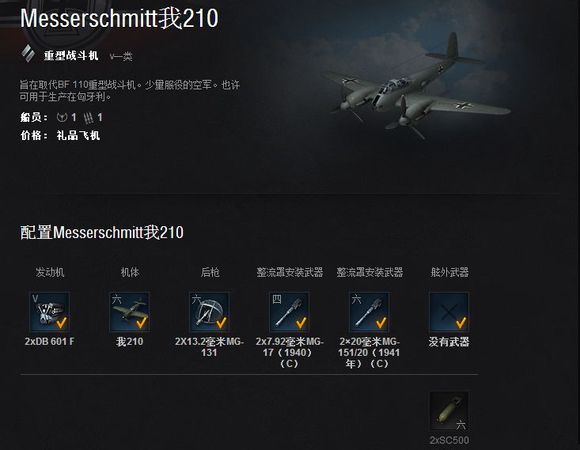
Task: Select the MG-131 rear gun turret icon
Action: [209, 312]
